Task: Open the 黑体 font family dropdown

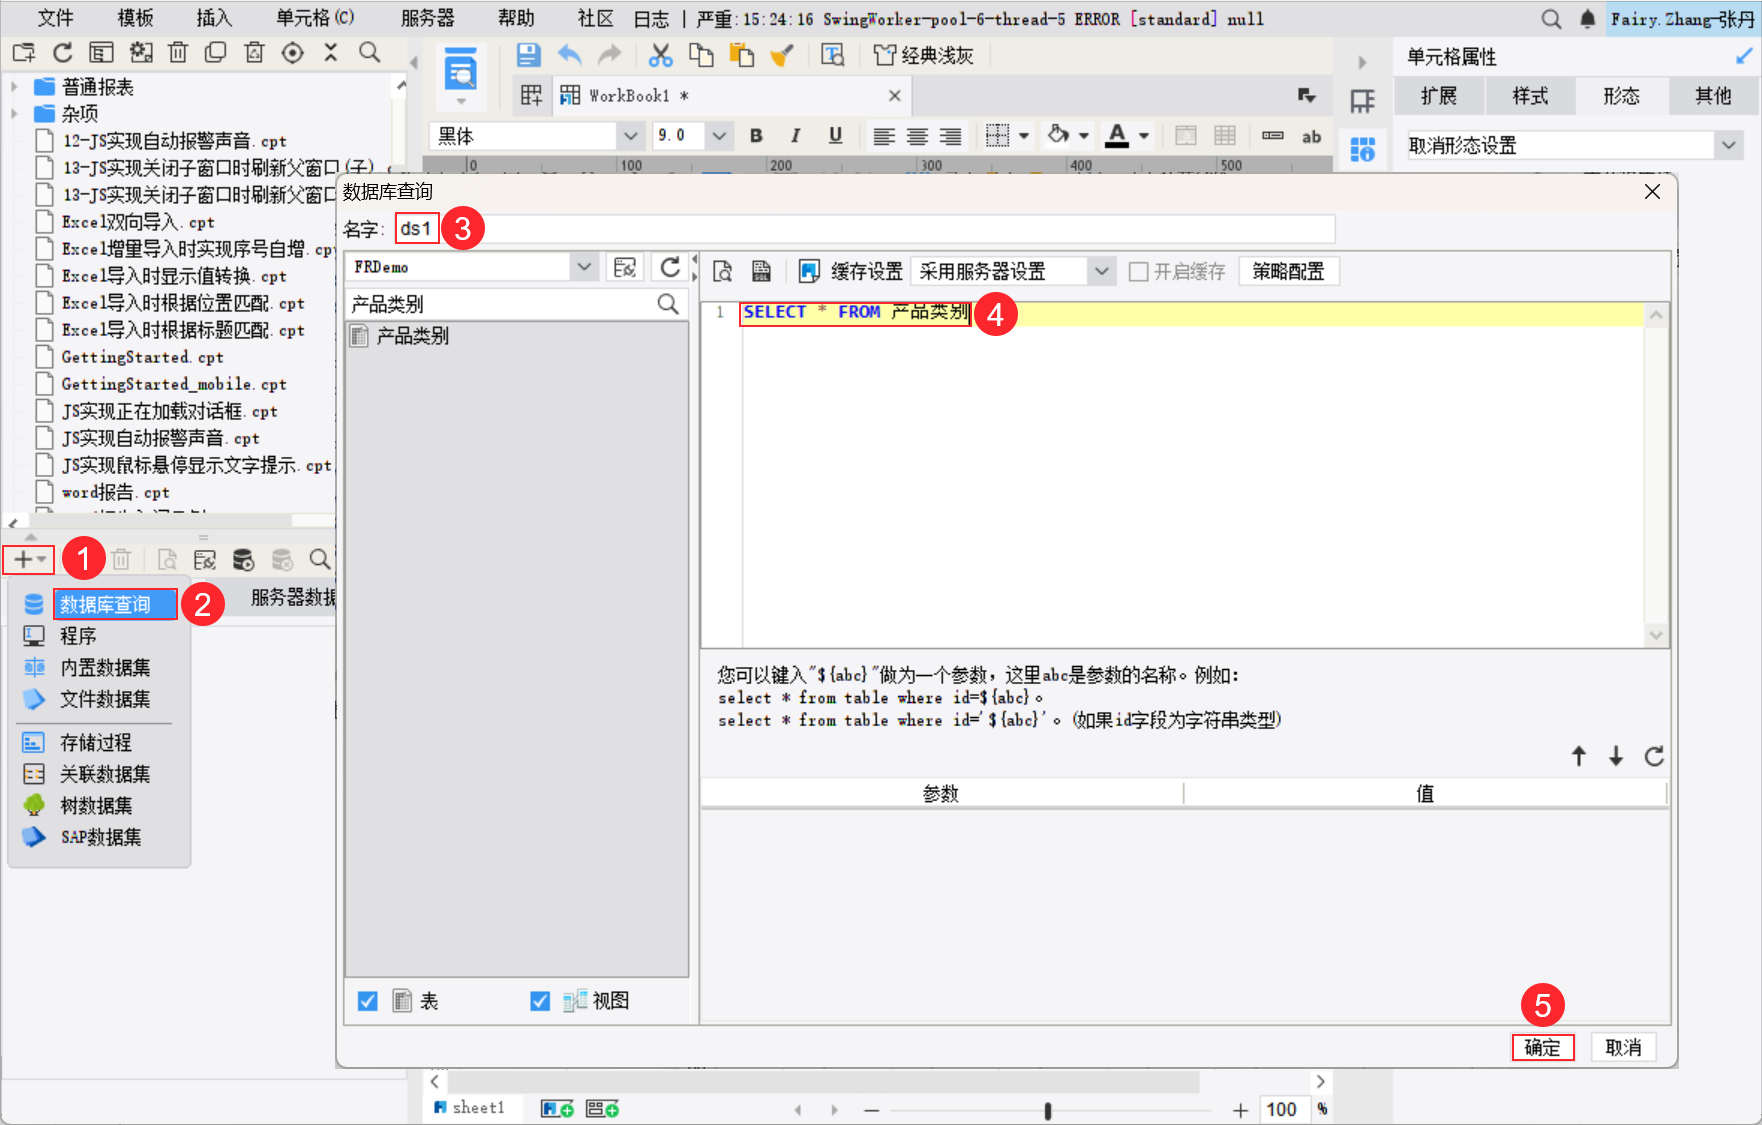Action: 630,136
